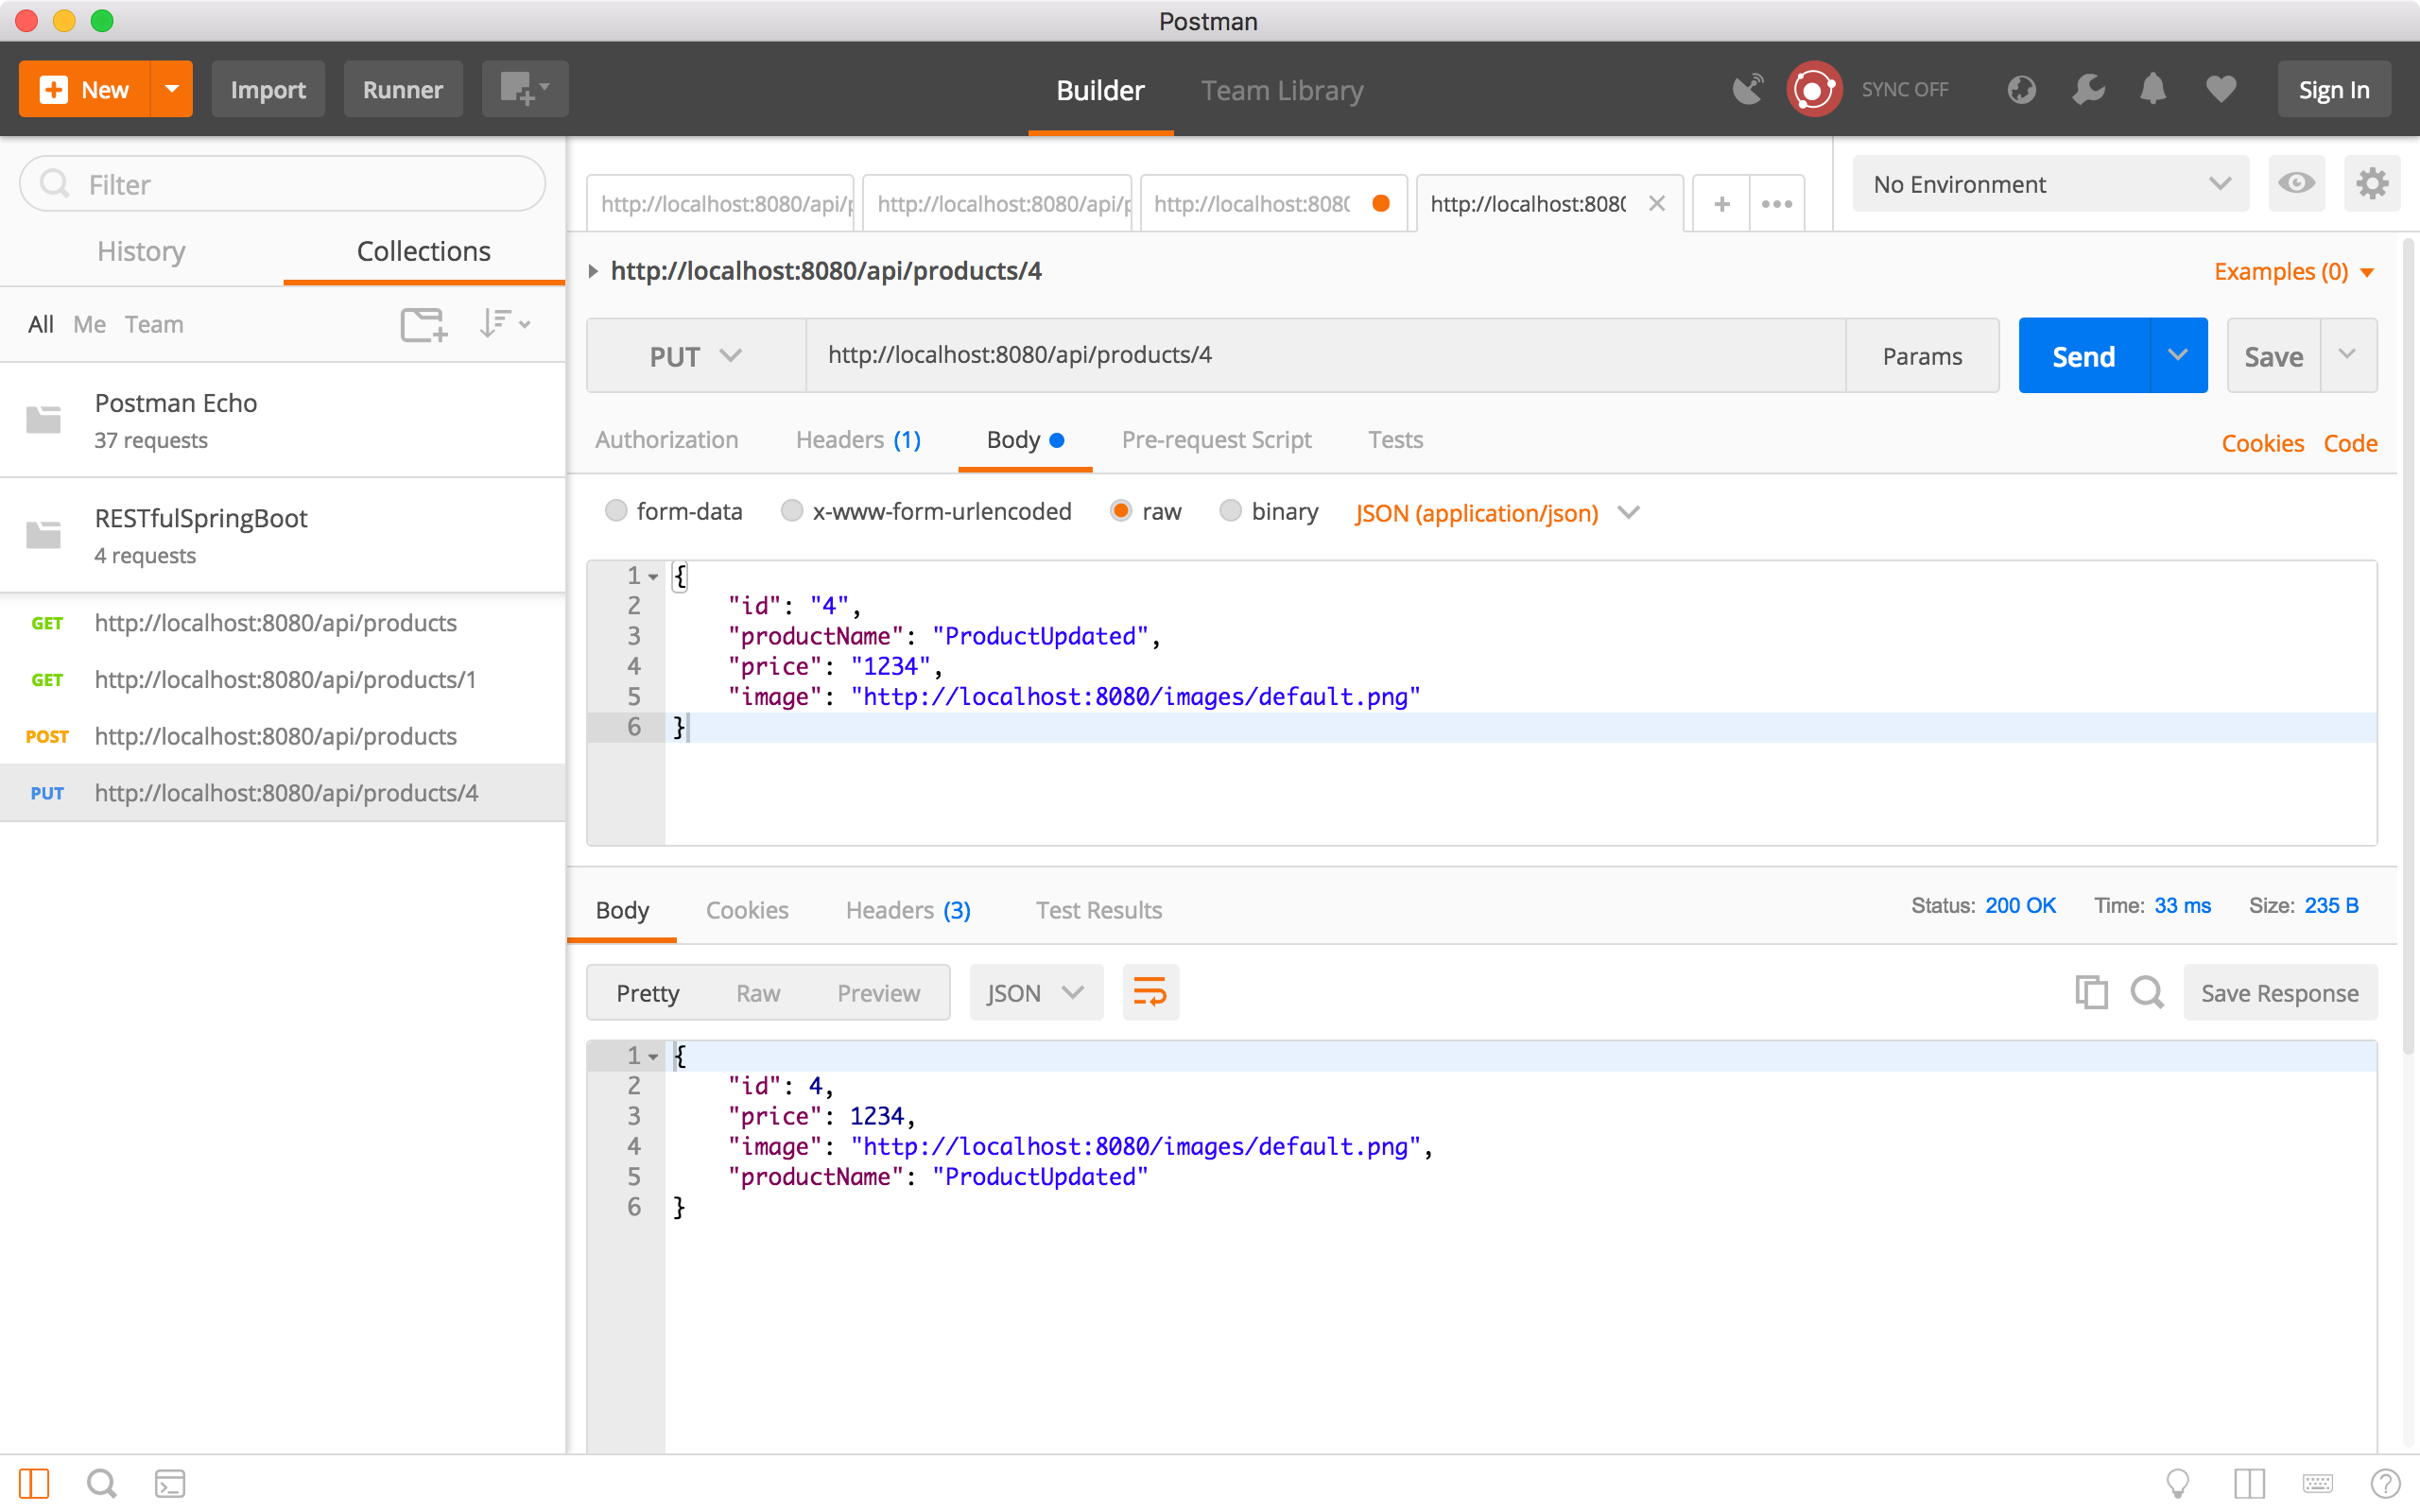
Task: Open the Code snippet link
Action: click(x=2350, y=443)
